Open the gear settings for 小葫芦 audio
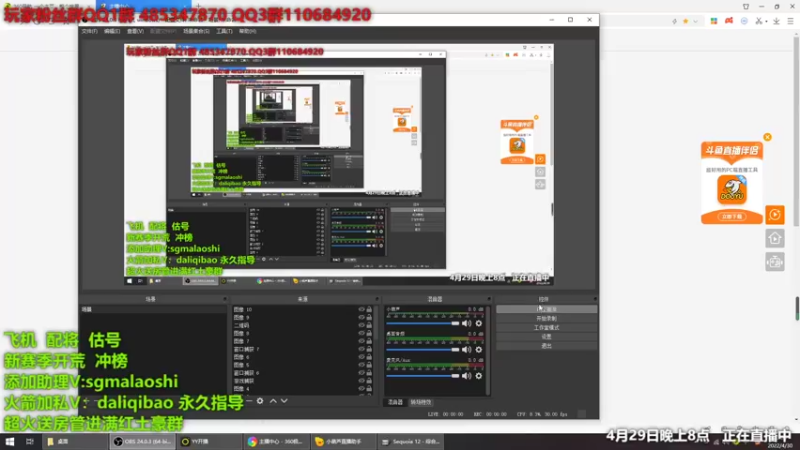The width and height of the screenshot is (800, 450). coord(479,323)
